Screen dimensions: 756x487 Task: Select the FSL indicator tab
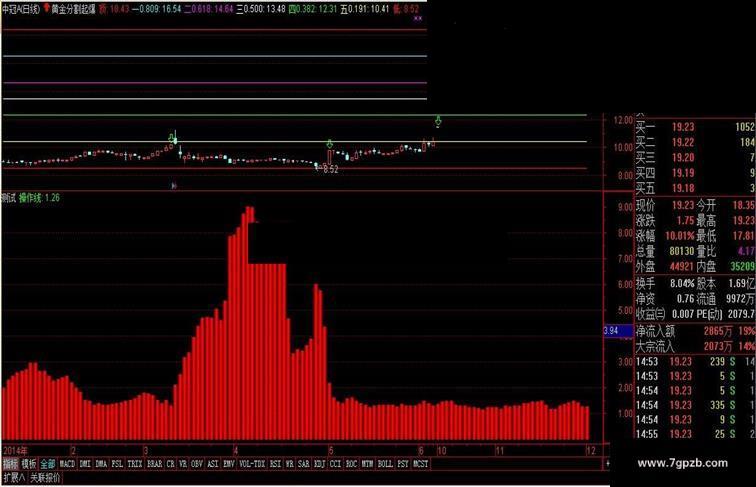click(117, 464)
